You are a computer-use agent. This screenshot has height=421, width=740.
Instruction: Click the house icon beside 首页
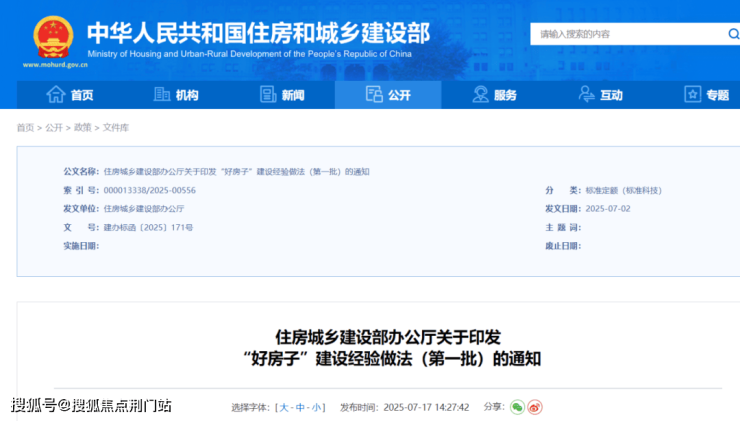(x=56, y=94)
